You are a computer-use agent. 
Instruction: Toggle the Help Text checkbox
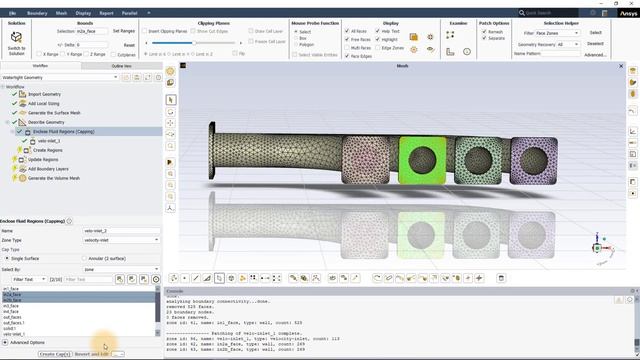click(378, 31)
